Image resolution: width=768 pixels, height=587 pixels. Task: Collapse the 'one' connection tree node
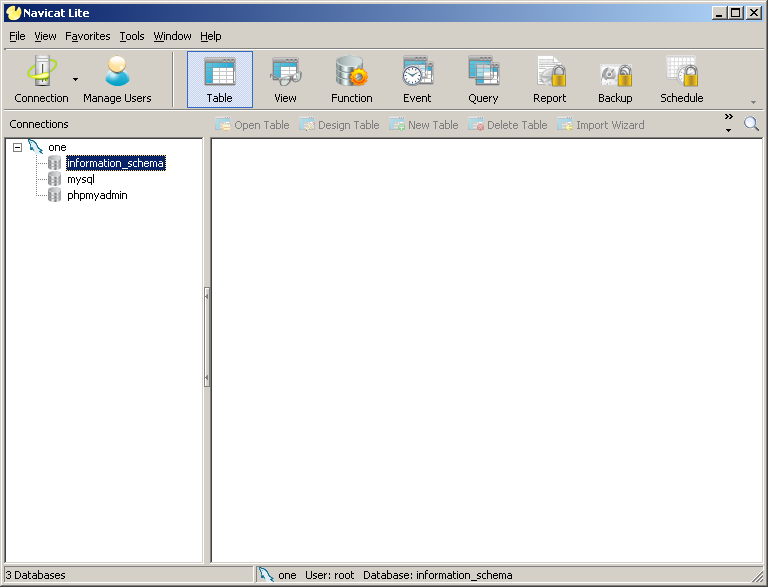tap(18, 147)
